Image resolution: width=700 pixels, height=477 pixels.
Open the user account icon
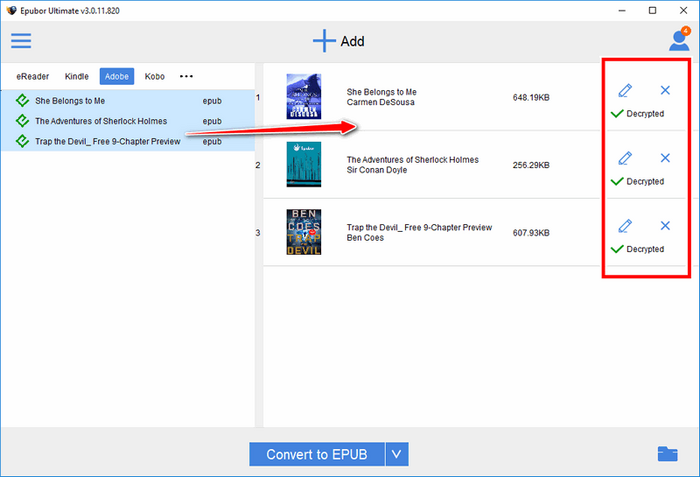[679, 40]
